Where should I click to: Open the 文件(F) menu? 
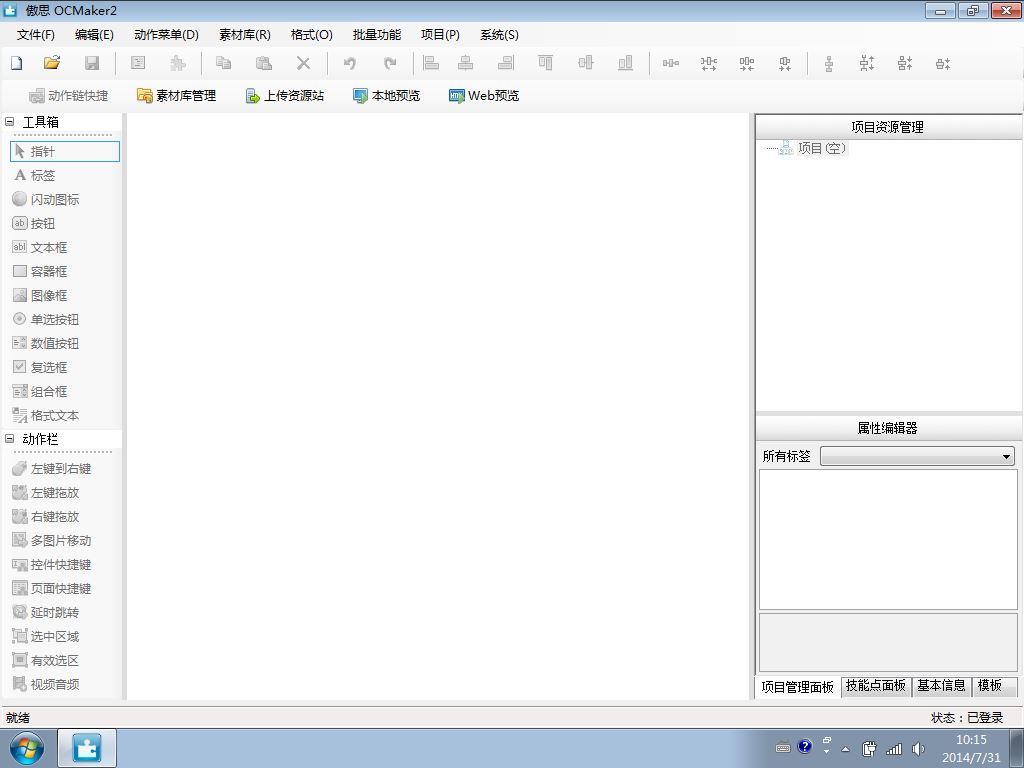click(x=35, y=35)
